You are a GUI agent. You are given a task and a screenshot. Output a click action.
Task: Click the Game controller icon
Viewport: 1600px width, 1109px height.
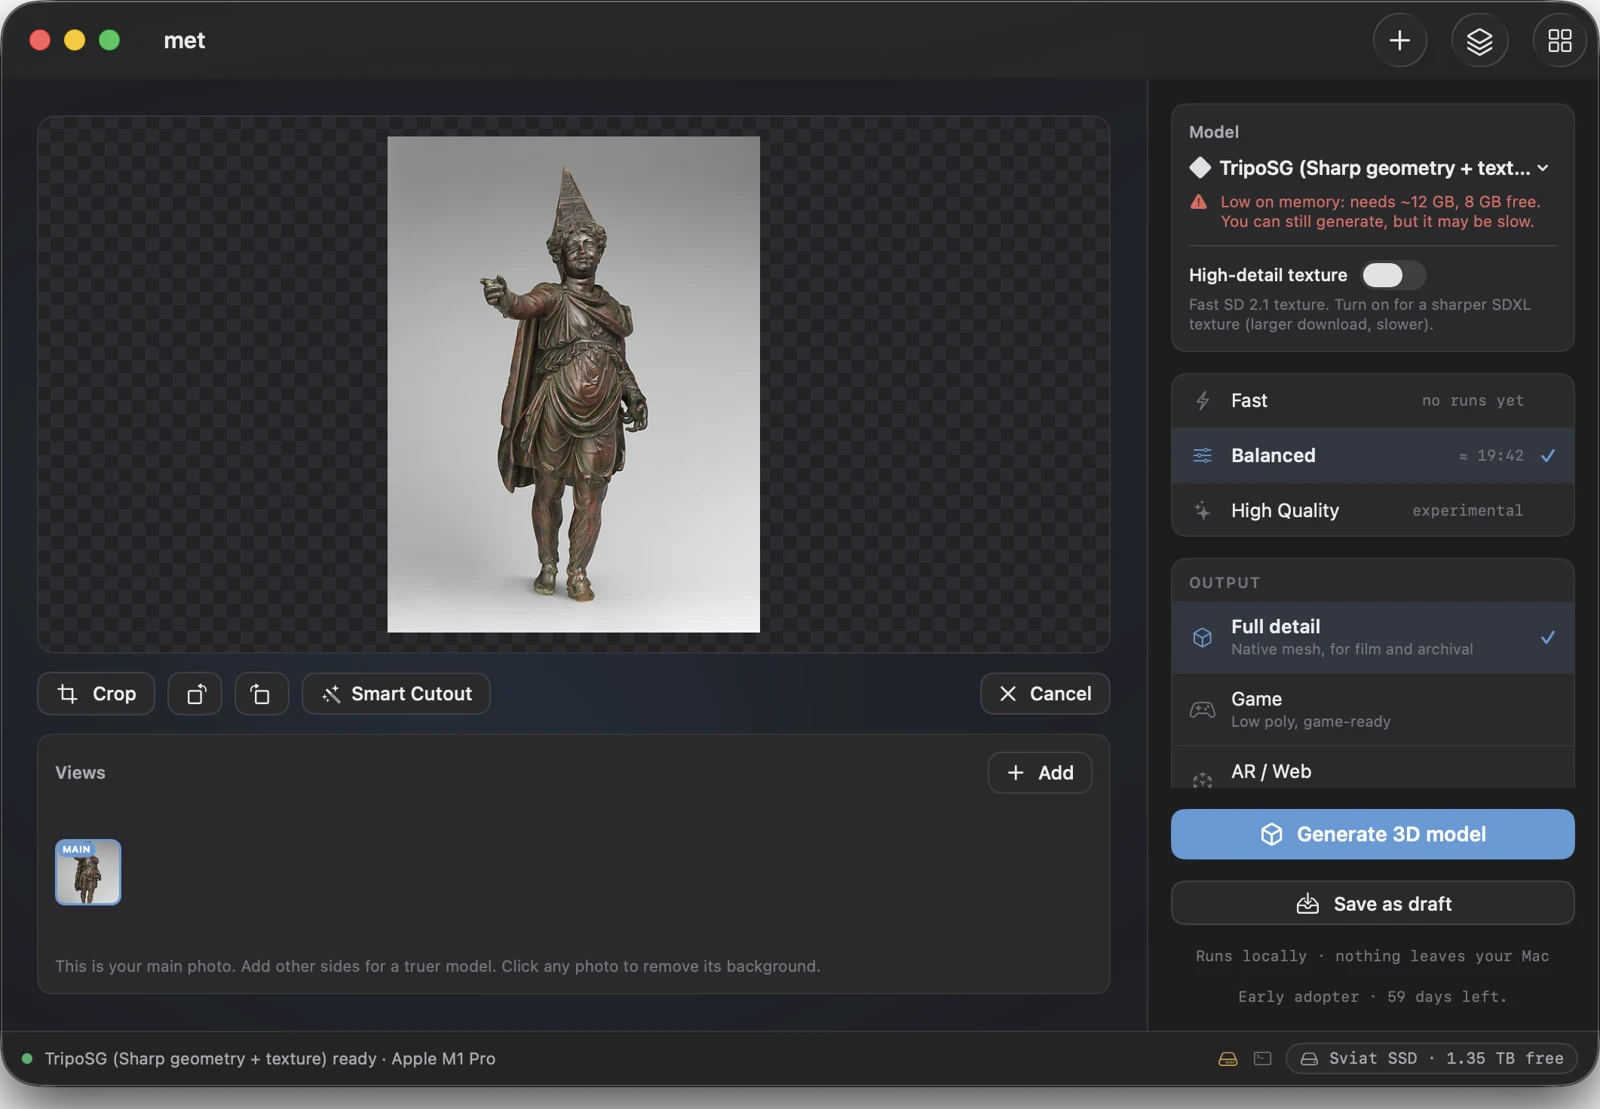click(1203, 710)
